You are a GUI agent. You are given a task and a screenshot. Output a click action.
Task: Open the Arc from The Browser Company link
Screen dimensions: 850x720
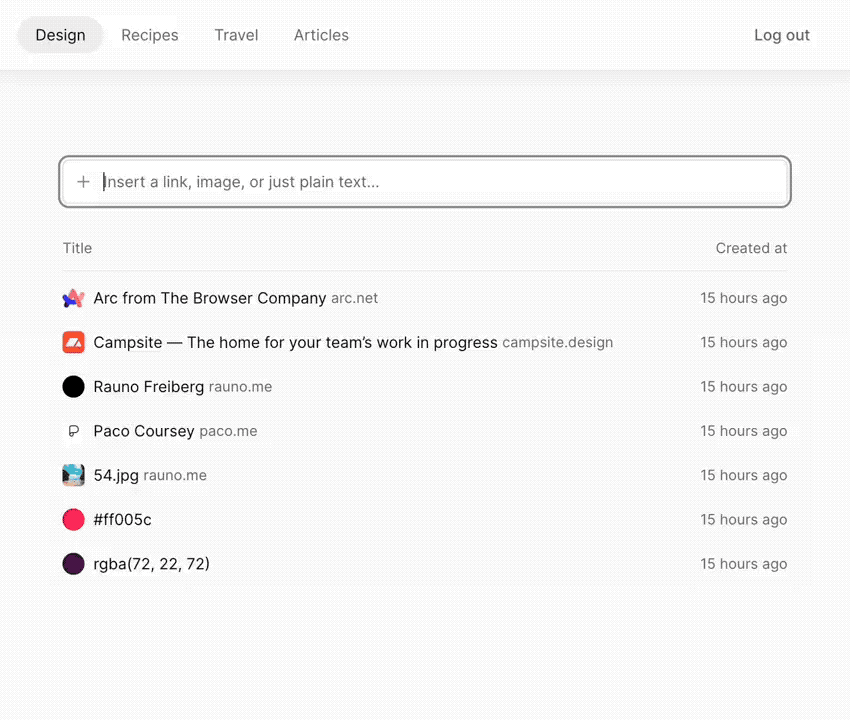[209, 298]
